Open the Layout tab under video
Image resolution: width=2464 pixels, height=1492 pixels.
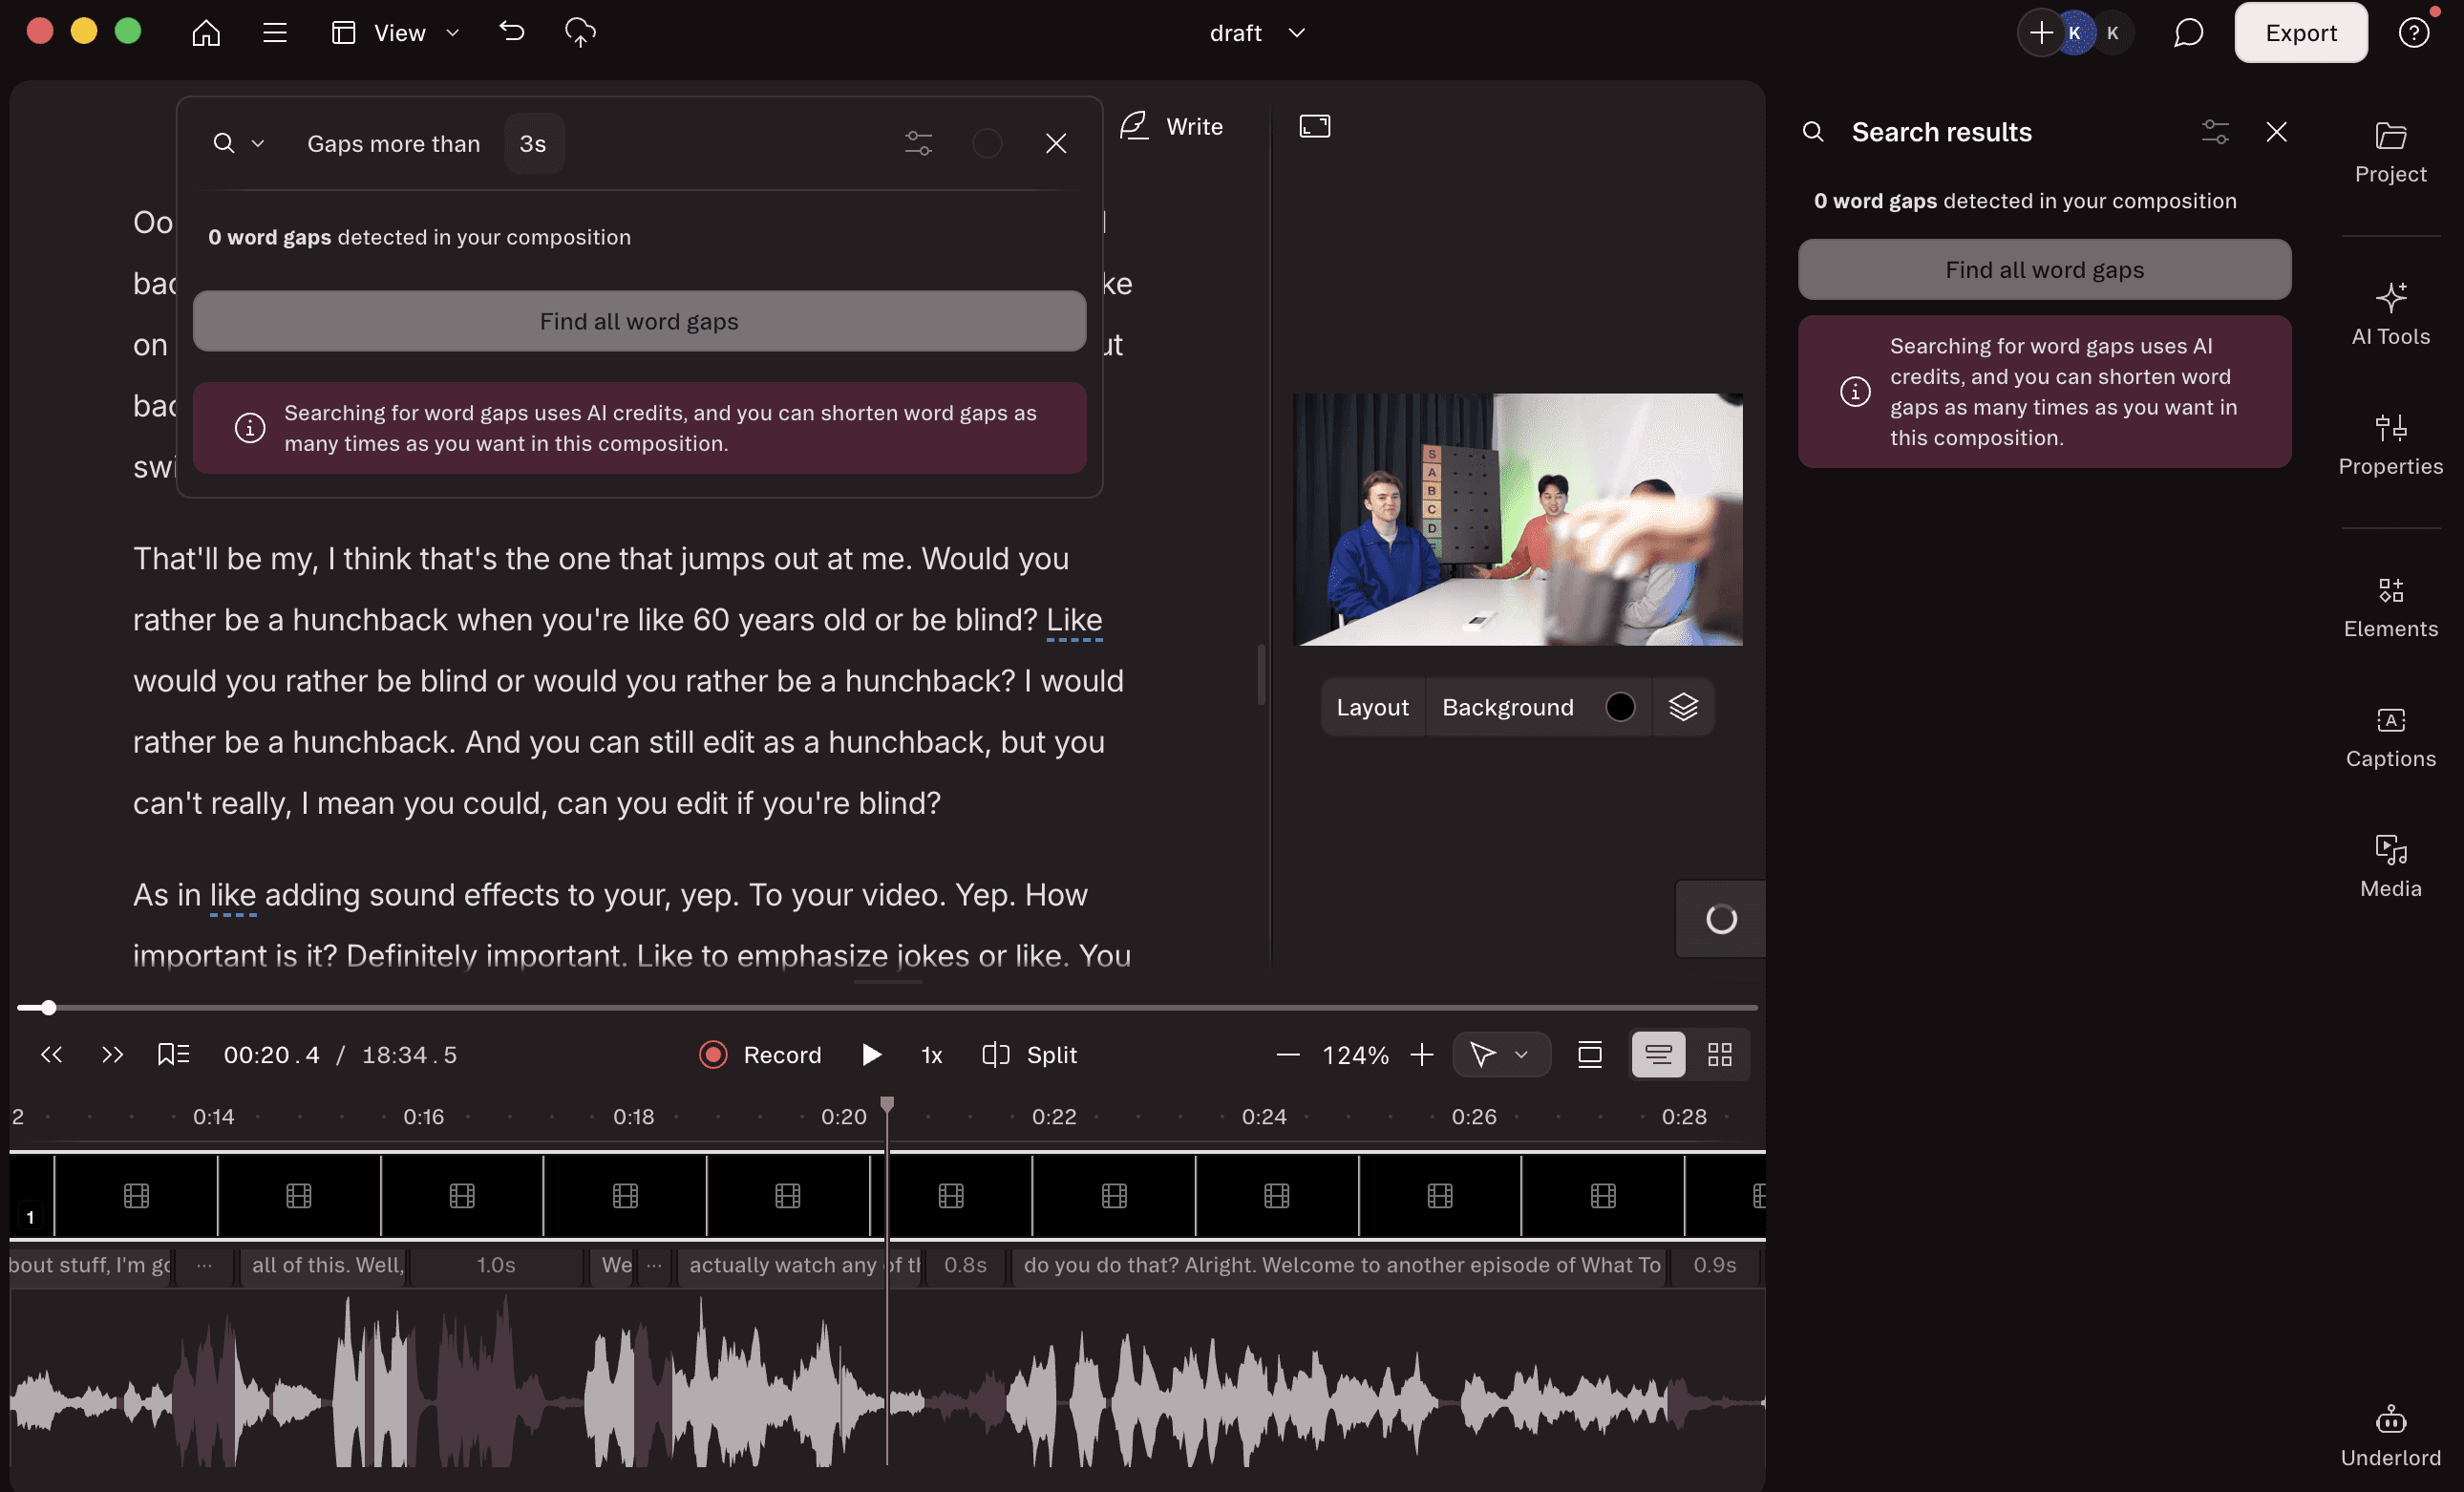coord(1372,707)
